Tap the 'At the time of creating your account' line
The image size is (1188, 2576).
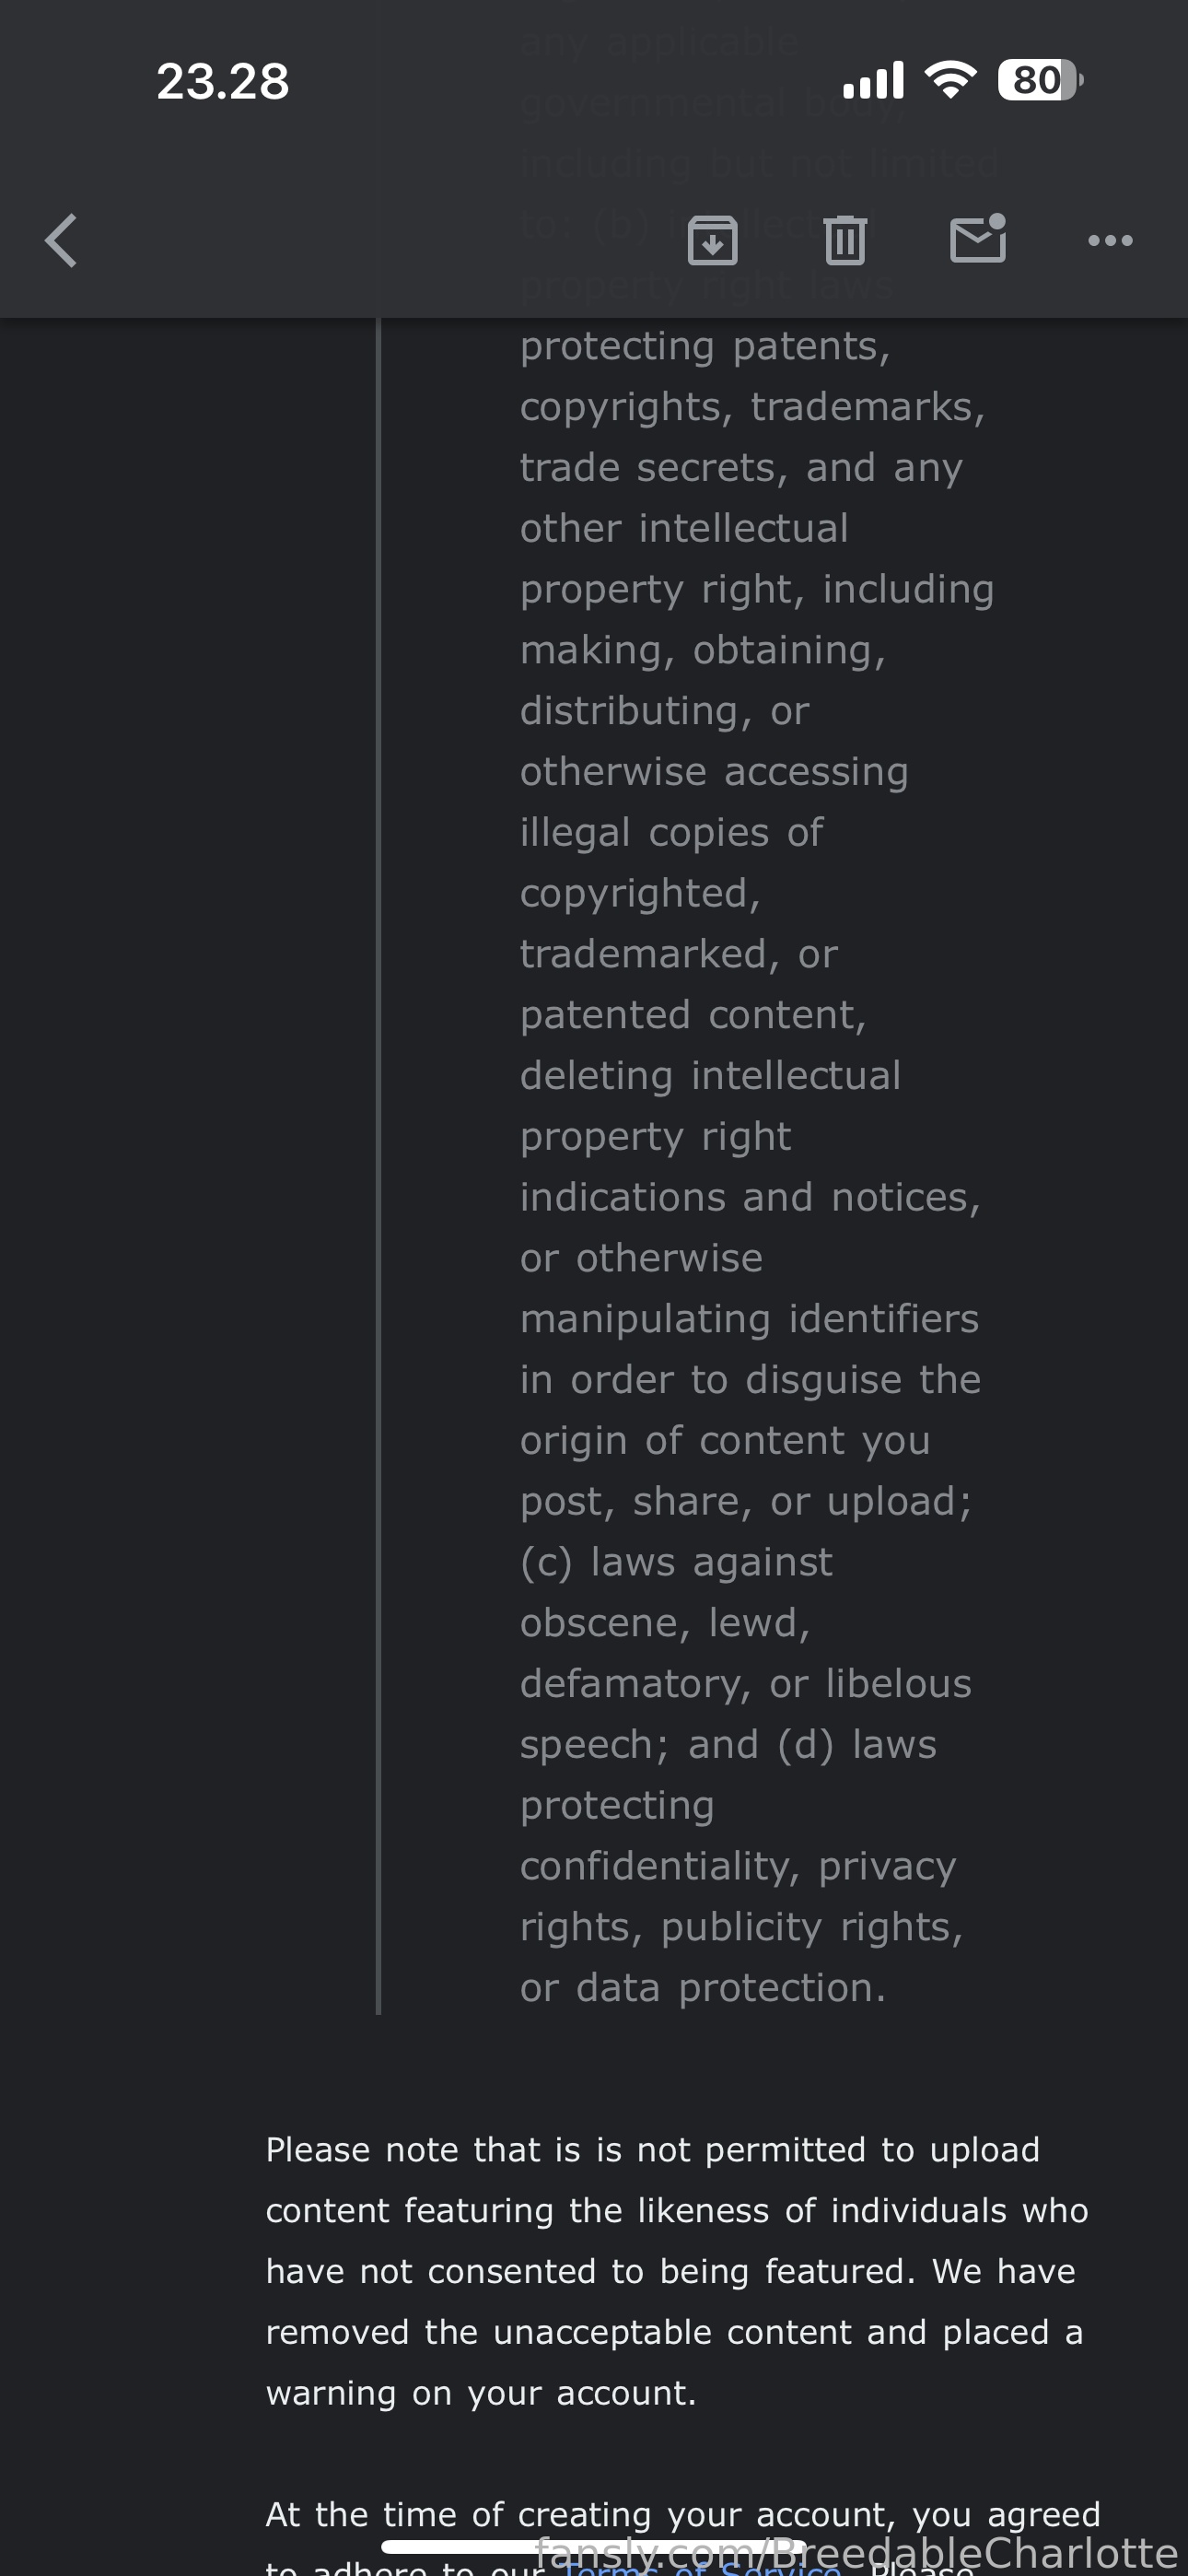point(683,2514)
